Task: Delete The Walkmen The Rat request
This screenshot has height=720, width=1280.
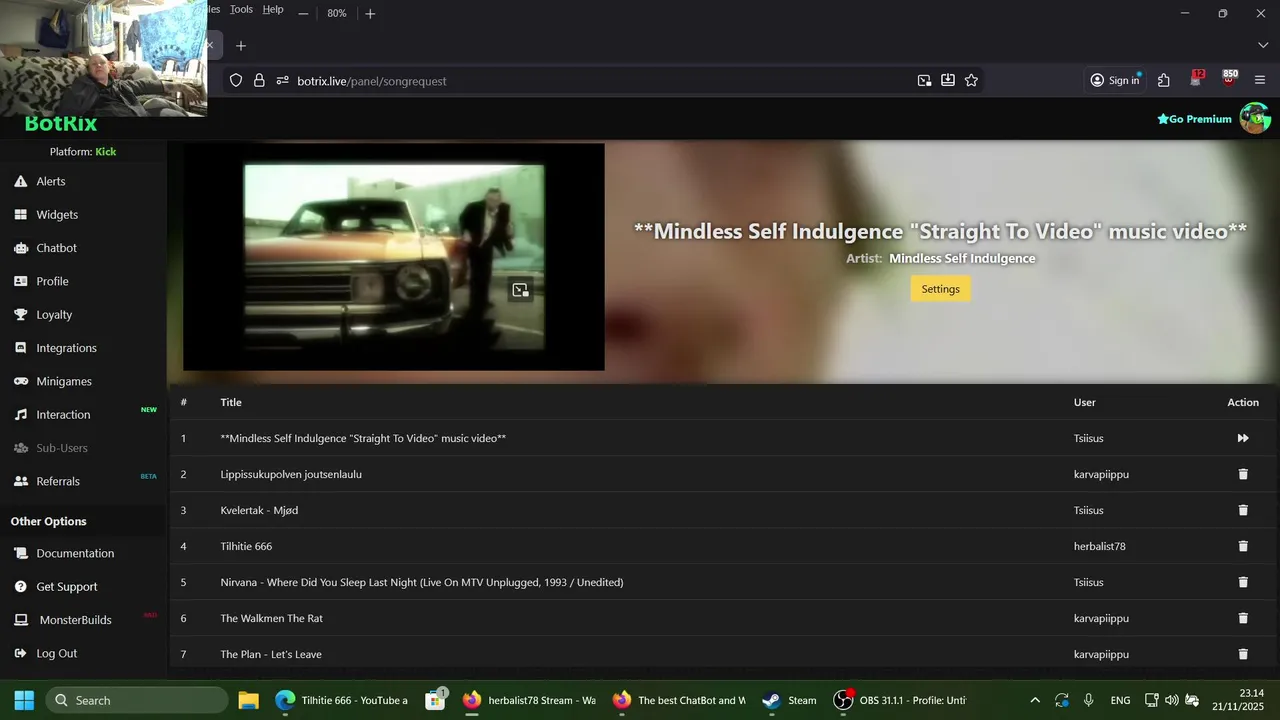Action: 1243,618
